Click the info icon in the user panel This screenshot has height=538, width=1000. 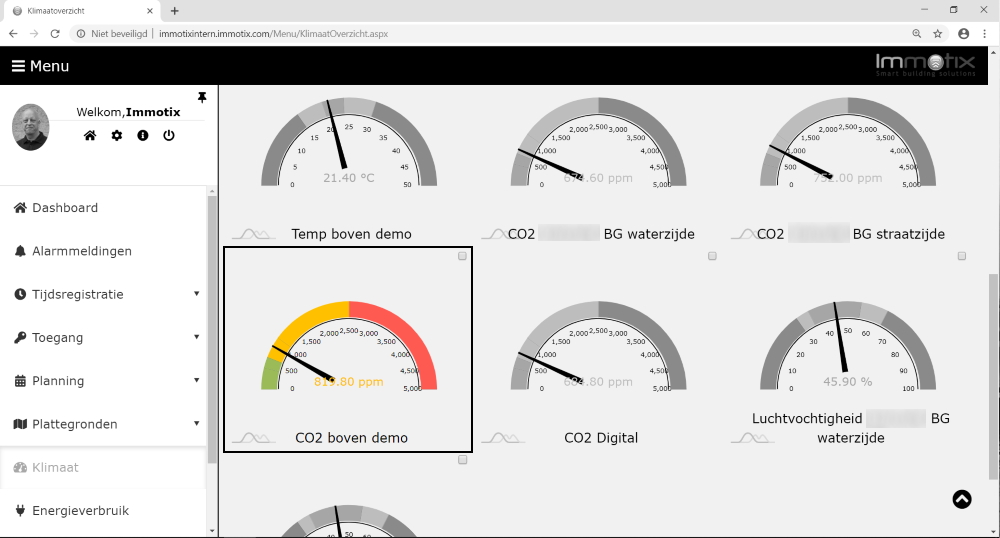tap(142, 135)
